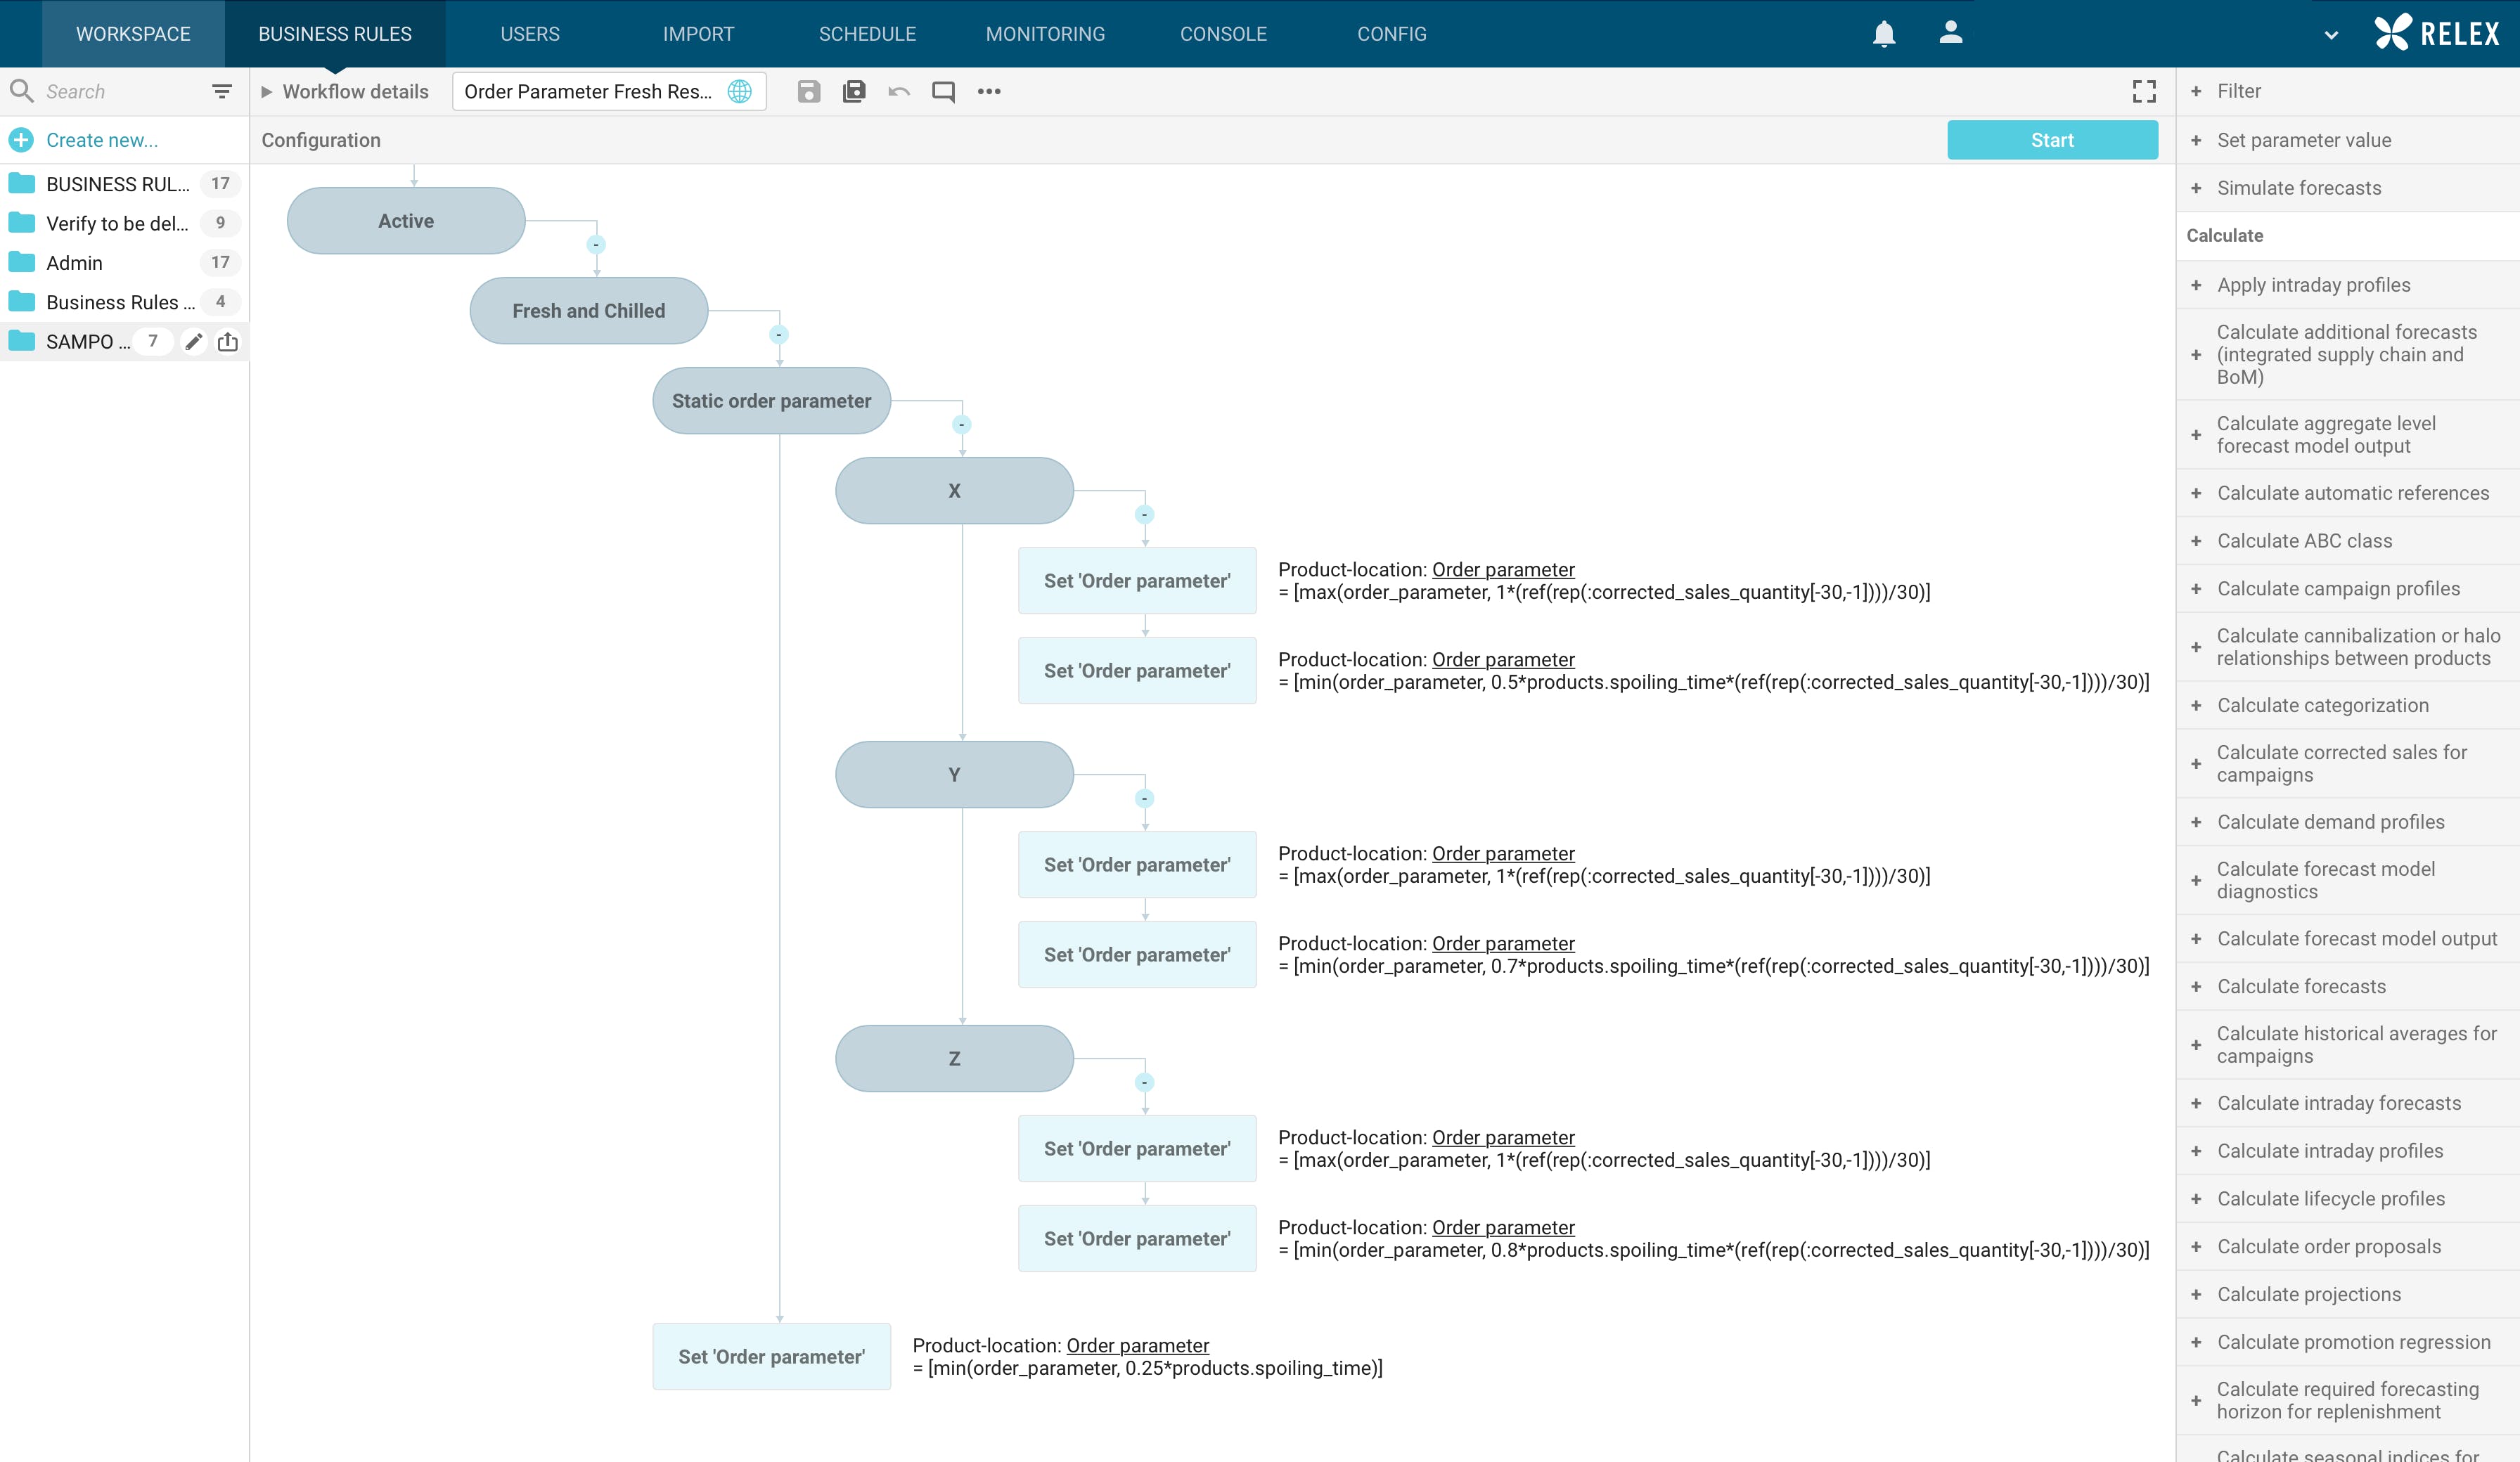The image size is (2520, 1462).
Task: Collapse the Active node branch
Action: tap(596, 245)
